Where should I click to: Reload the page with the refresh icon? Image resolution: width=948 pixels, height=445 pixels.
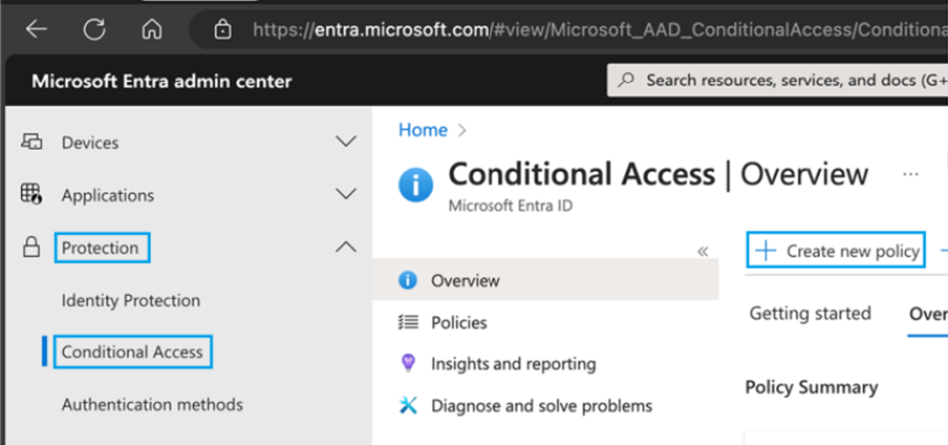click(95, 29)
